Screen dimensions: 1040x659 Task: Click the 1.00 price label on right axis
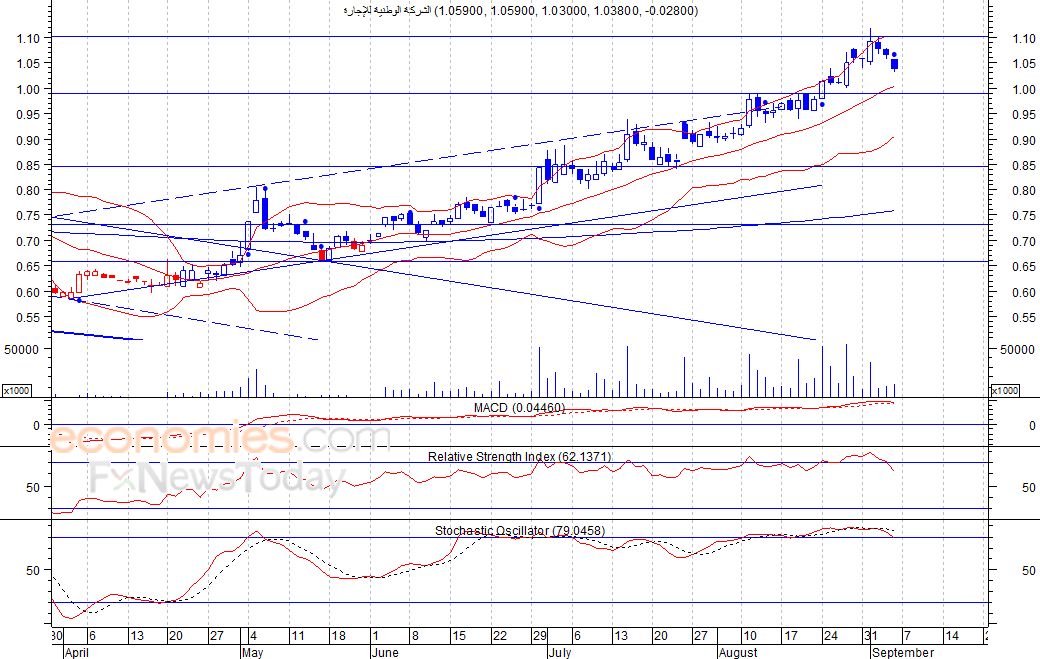coord(1024,90)
